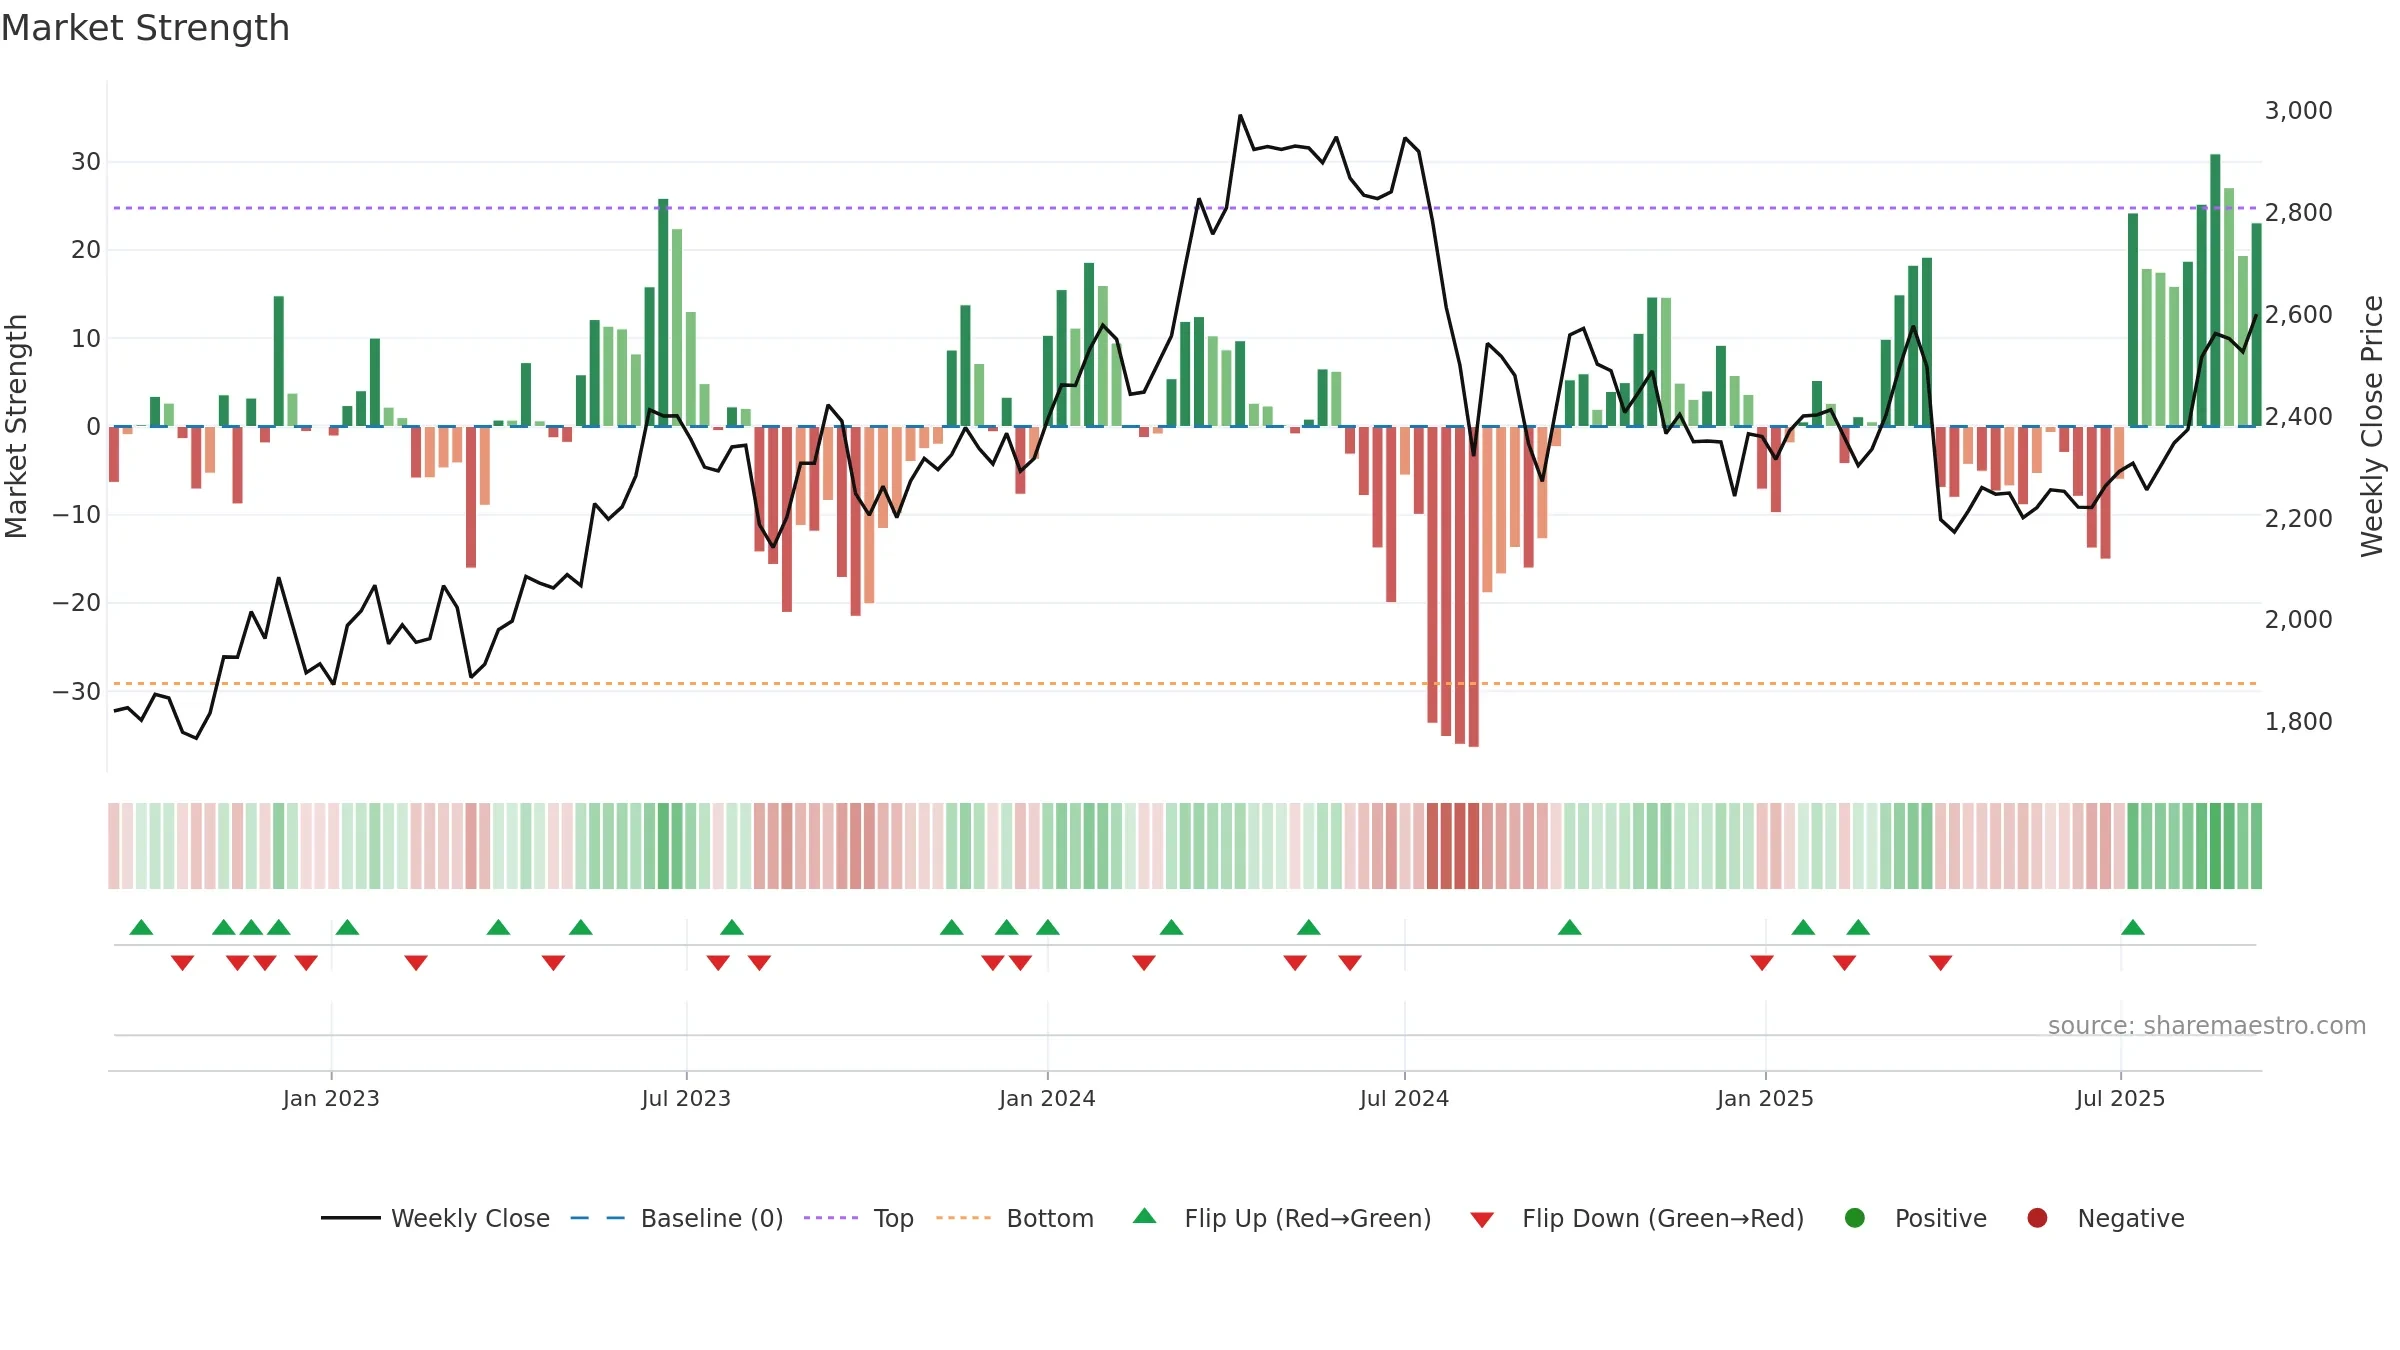The image size is (2400, 1350).
Task: Toggle the Flip Down (Green→Red) legend entry
Action: (1637, 1218)
